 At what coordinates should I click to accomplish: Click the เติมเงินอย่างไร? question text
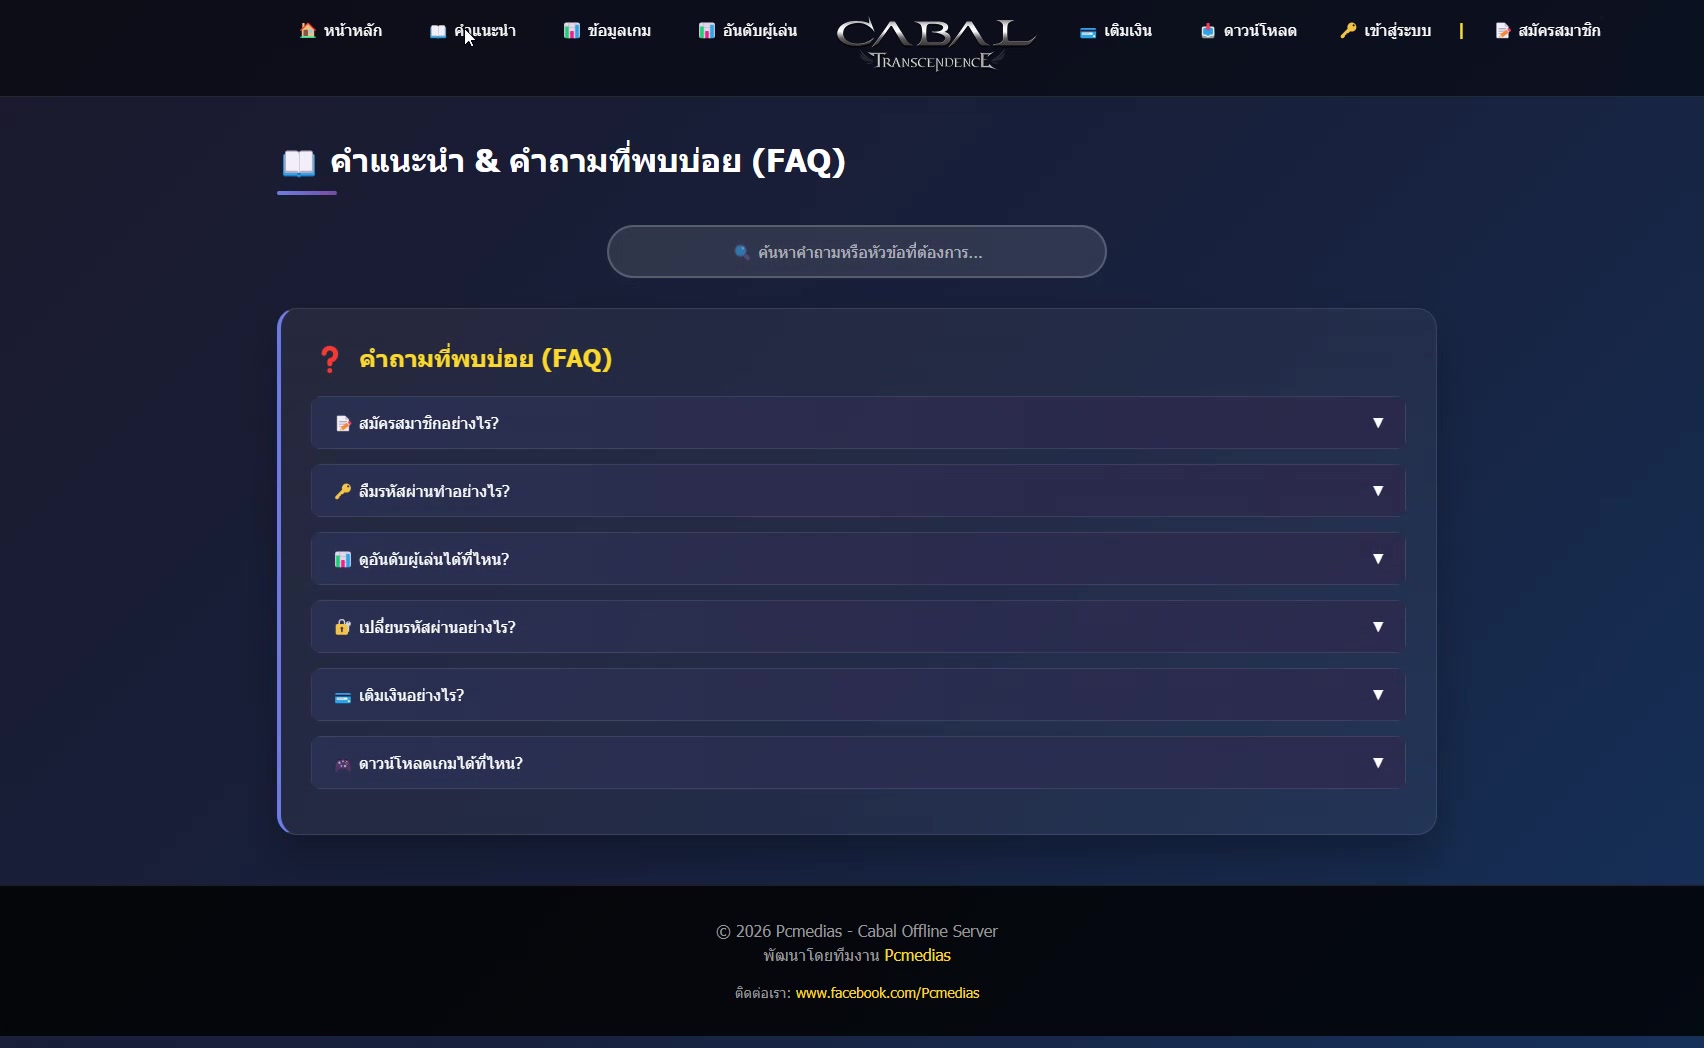click(x=411, y=696)
